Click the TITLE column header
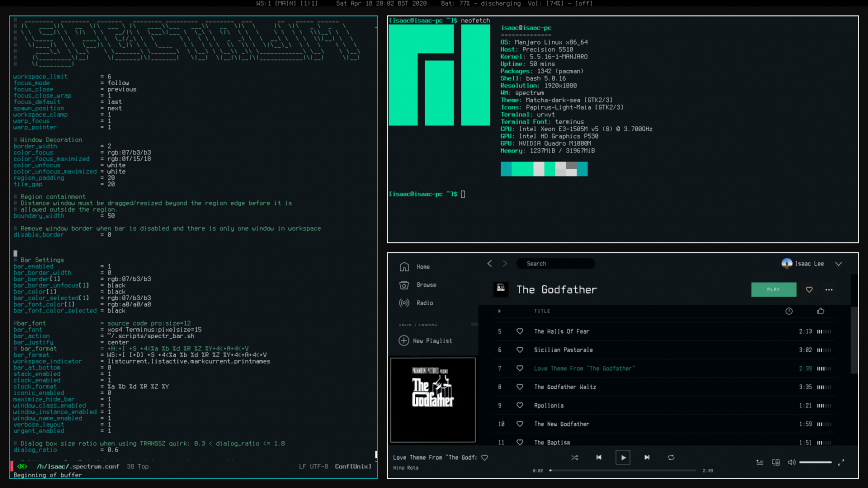This screenshot has width=868, height=488. [x=542, y=311]
